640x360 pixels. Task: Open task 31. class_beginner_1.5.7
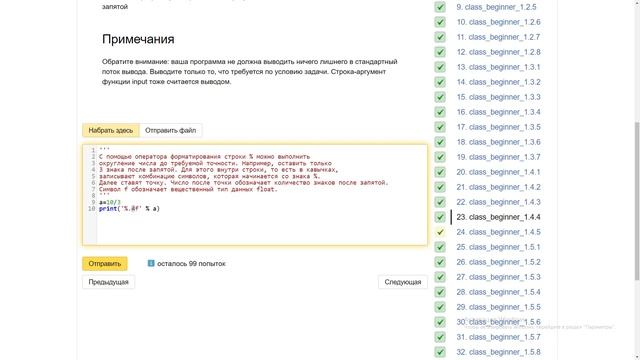(498, 337)
